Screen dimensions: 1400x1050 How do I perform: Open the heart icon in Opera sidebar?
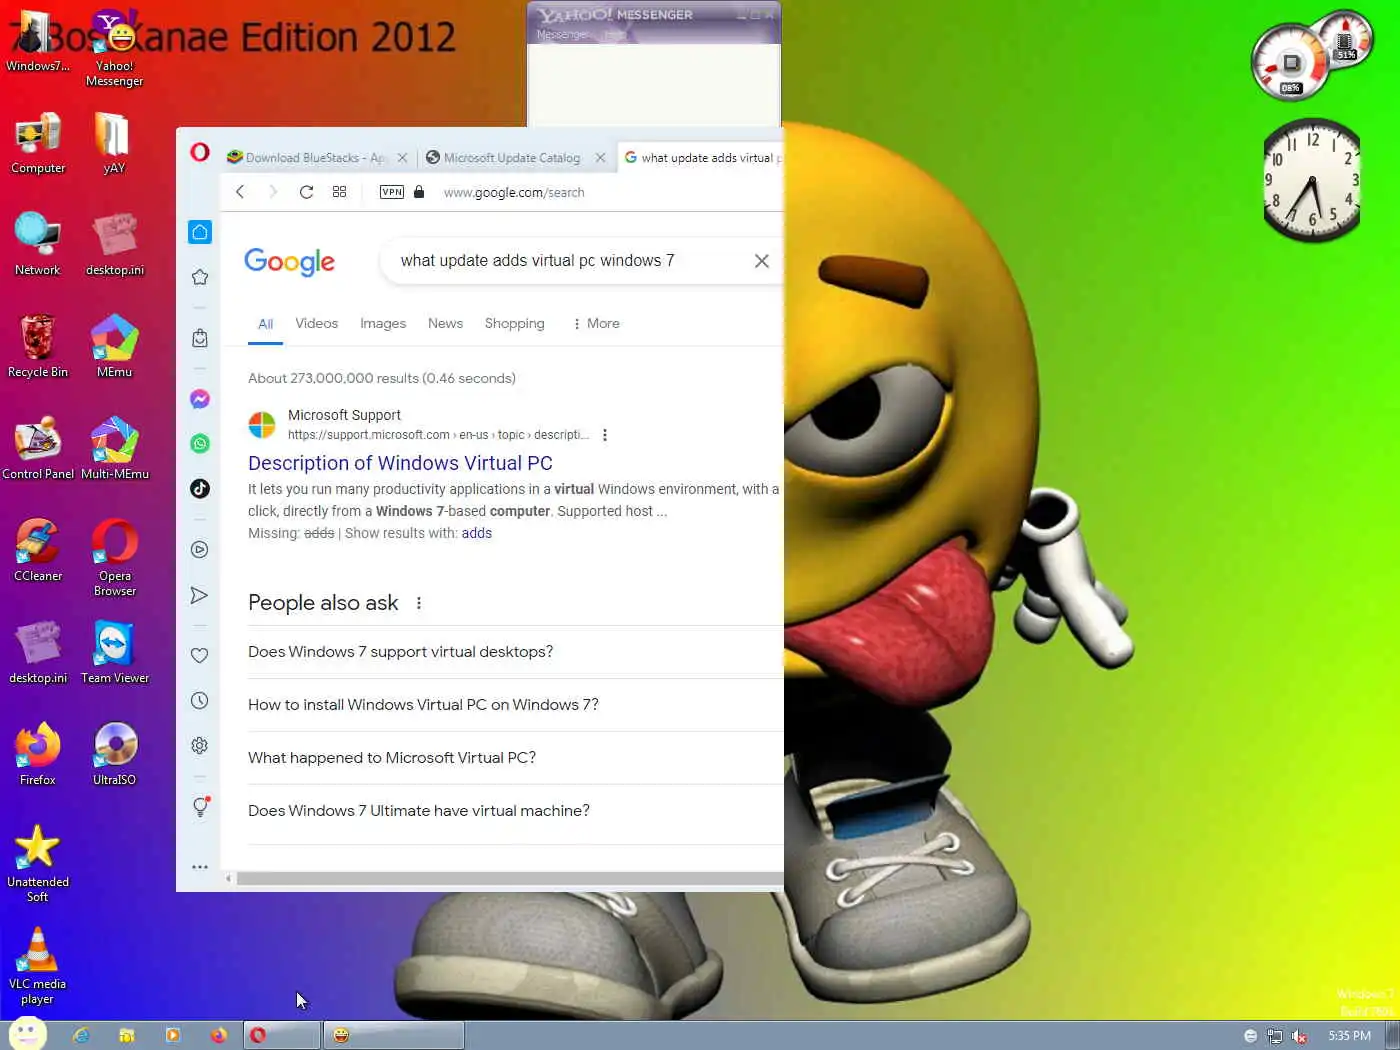pyautogui.click(x=200, y=655)
